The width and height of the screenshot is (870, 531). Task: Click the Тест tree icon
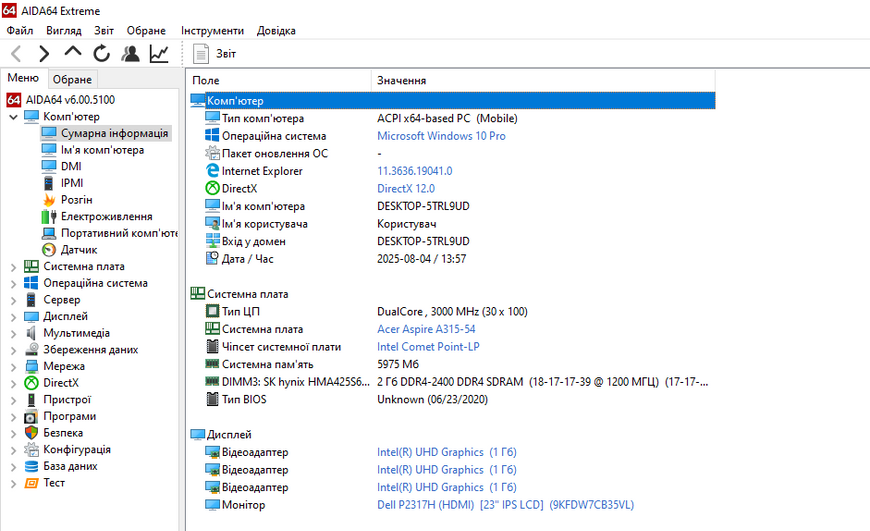tap(32, 483)
